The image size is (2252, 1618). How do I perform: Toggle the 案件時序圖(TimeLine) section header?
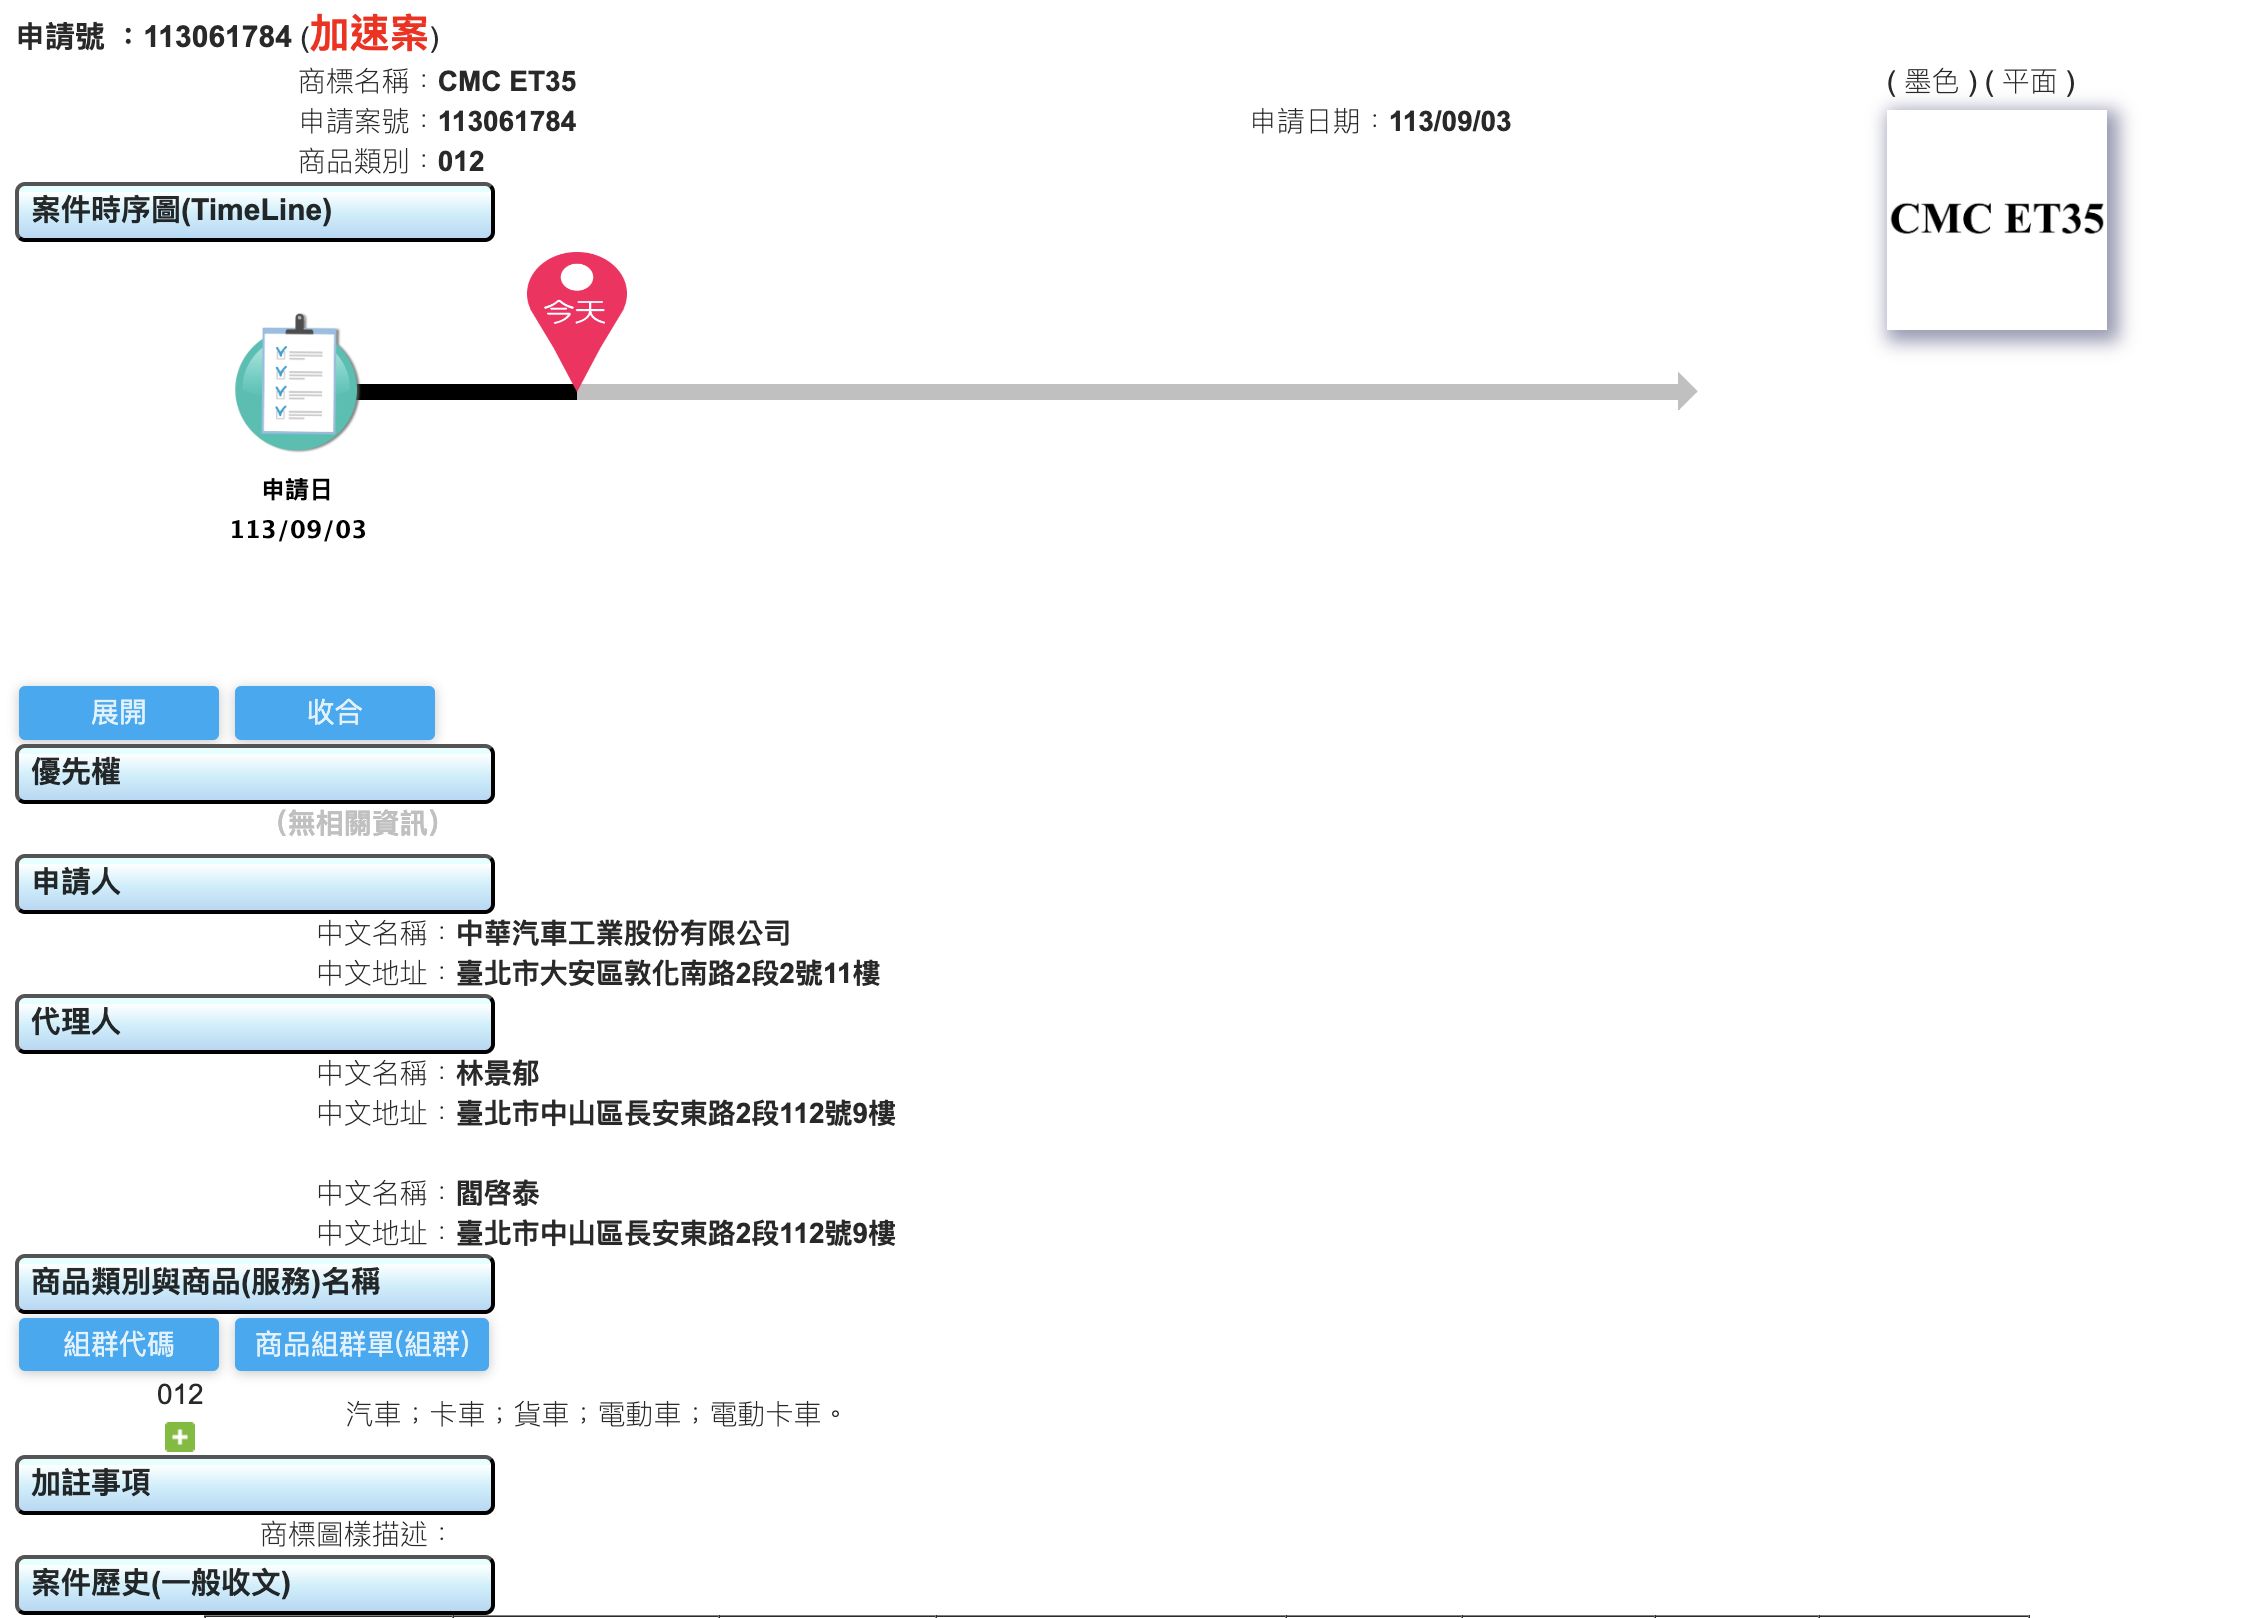tap(255, 211)
